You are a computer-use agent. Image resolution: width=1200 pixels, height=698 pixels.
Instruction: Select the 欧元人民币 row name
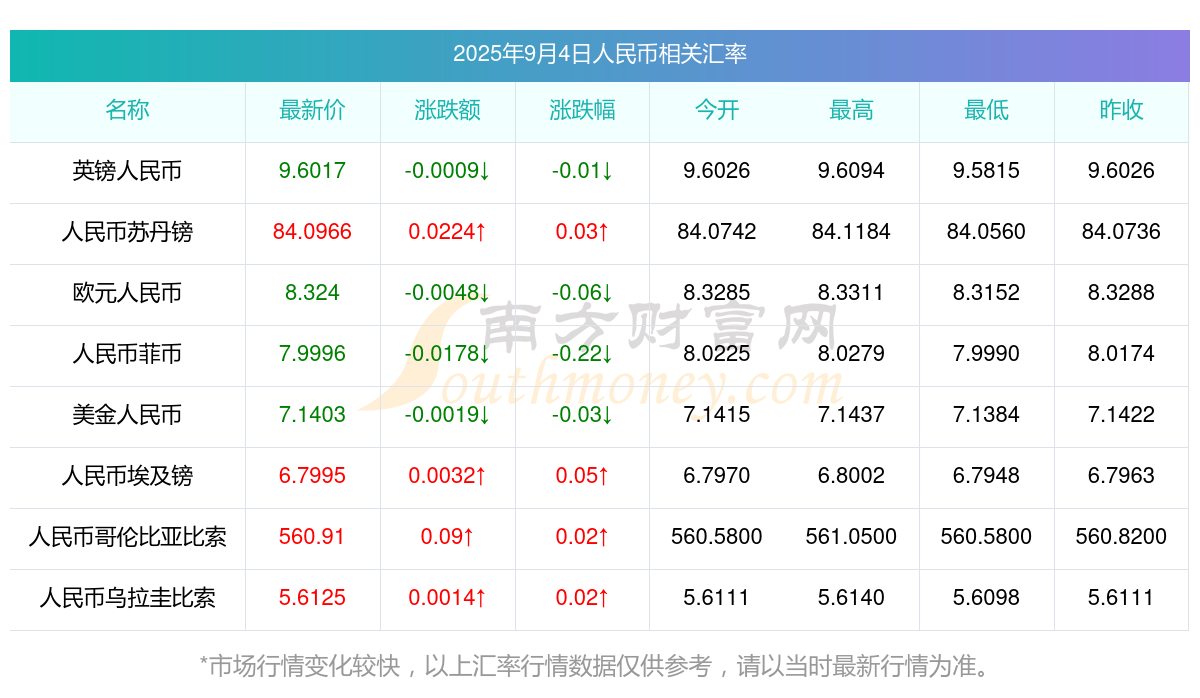click(127, 293)
